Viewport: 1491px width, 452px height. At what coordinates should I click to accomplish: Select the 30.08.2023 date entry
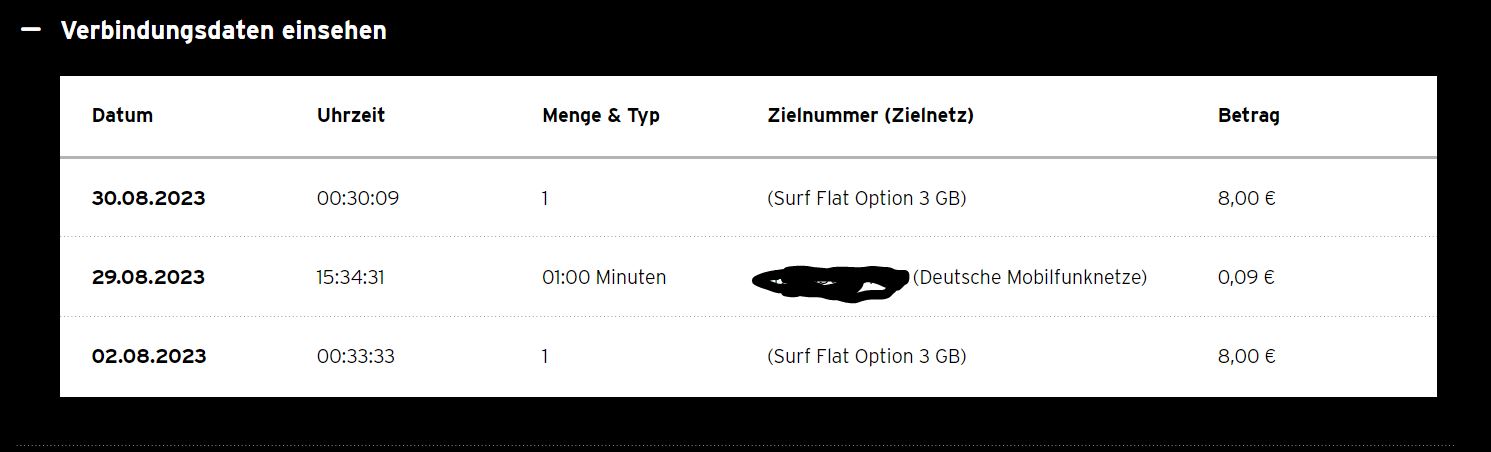pos(148,198)
